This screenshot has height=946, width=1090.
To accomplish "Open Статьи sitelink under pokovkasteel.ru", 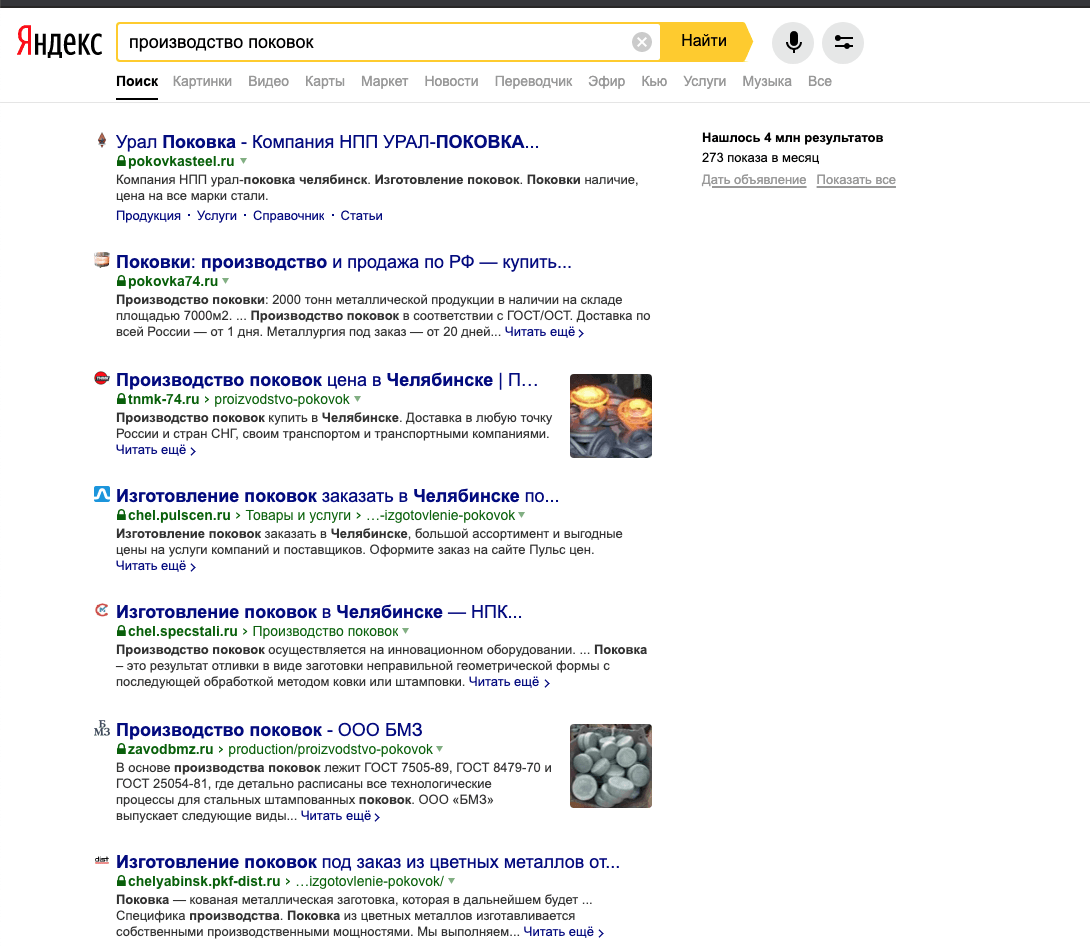I will (361, 215).
